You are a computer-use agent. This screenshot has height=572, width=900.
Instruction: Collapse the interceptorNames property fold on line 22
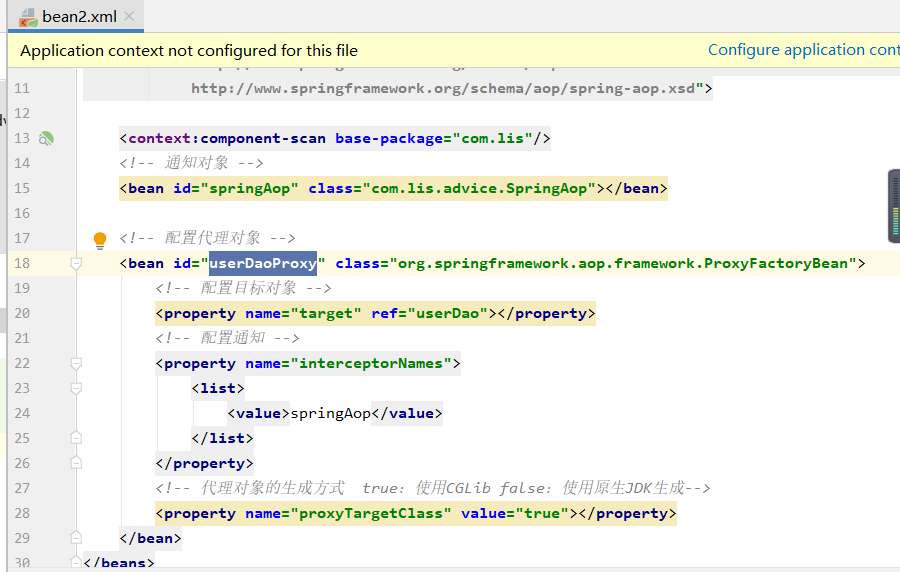point(76,363)
